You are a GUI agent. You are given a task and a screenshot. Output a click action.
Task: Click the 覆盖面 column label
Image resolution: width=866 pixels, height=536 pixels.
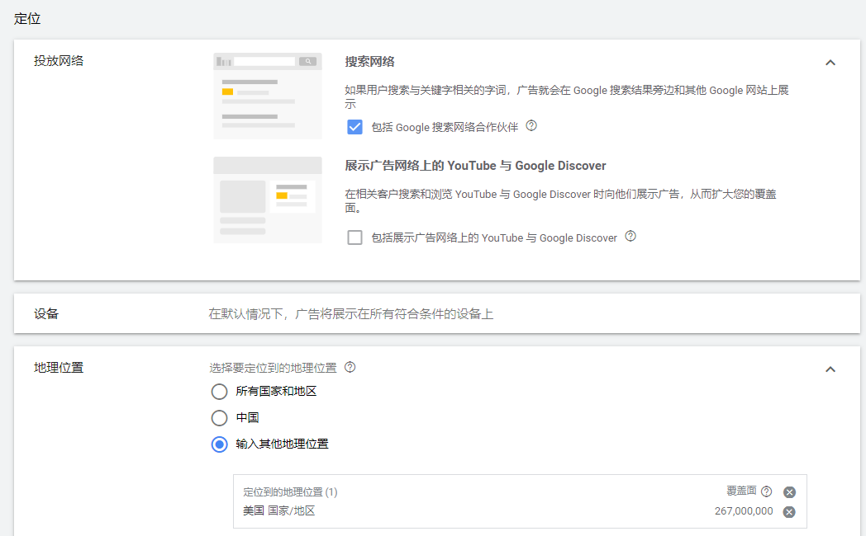741,491
